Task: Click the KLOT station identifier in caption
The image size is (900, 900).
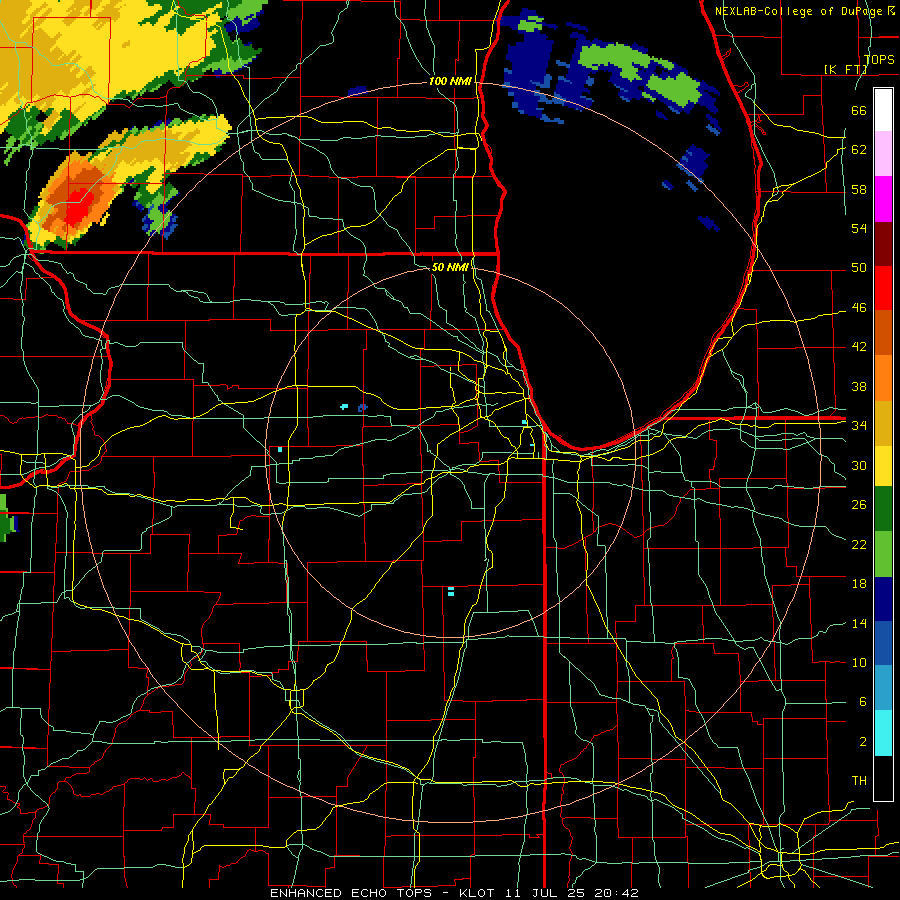Action: [477, 893]
